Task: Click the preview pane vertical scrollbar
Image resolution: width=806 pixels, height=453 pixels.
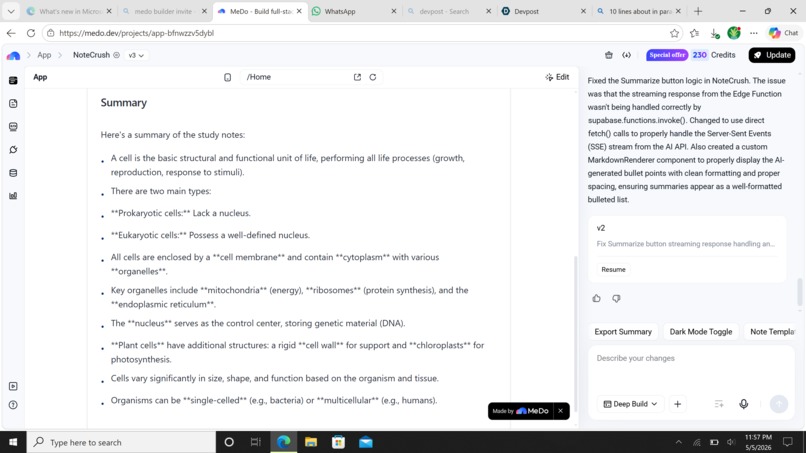Action: click(575, 333)
